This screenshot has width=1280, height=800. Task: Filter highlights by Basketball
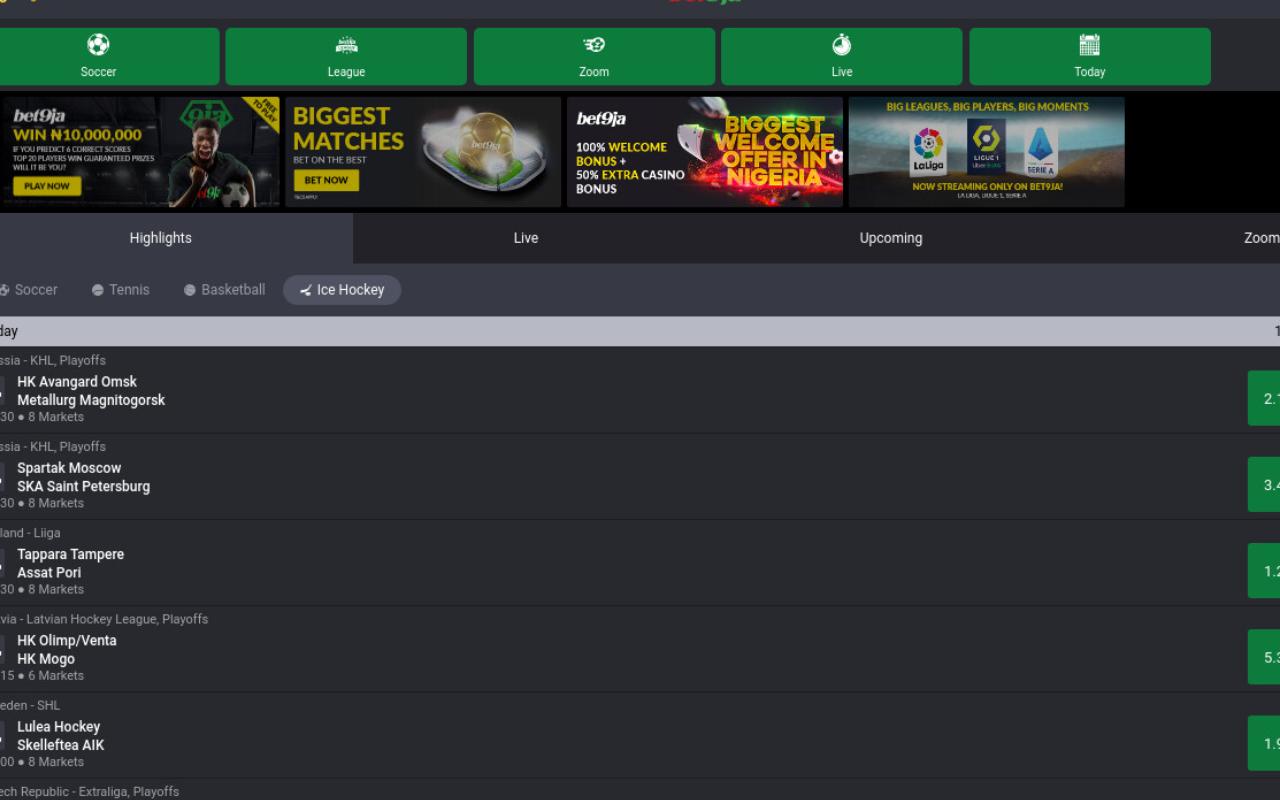225,290
